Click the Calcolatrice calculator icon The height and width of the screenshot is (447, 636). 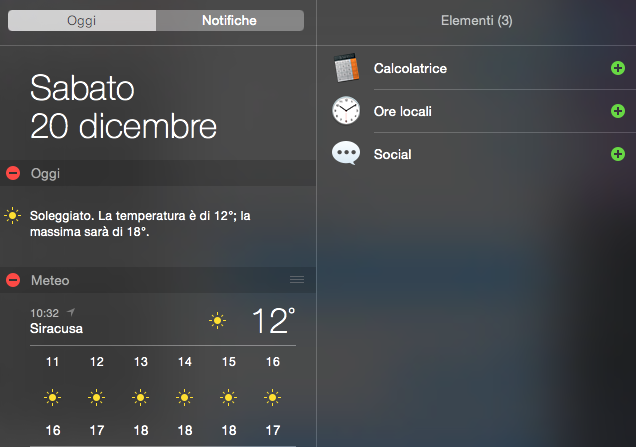[x=346, y=68]
